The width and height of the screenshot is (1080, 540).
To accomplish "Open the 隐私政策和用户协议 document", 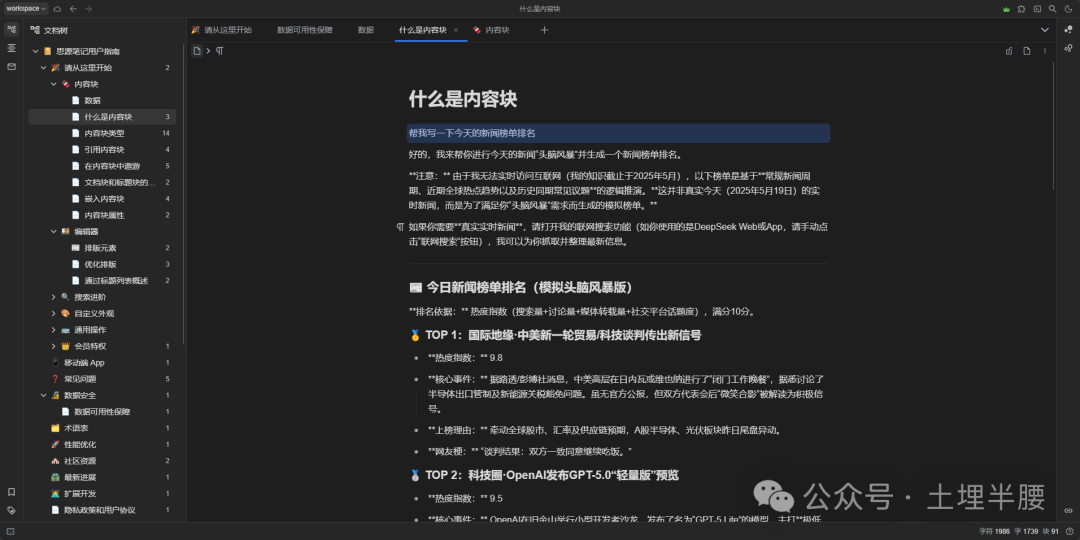I will [x=102, y=510].
